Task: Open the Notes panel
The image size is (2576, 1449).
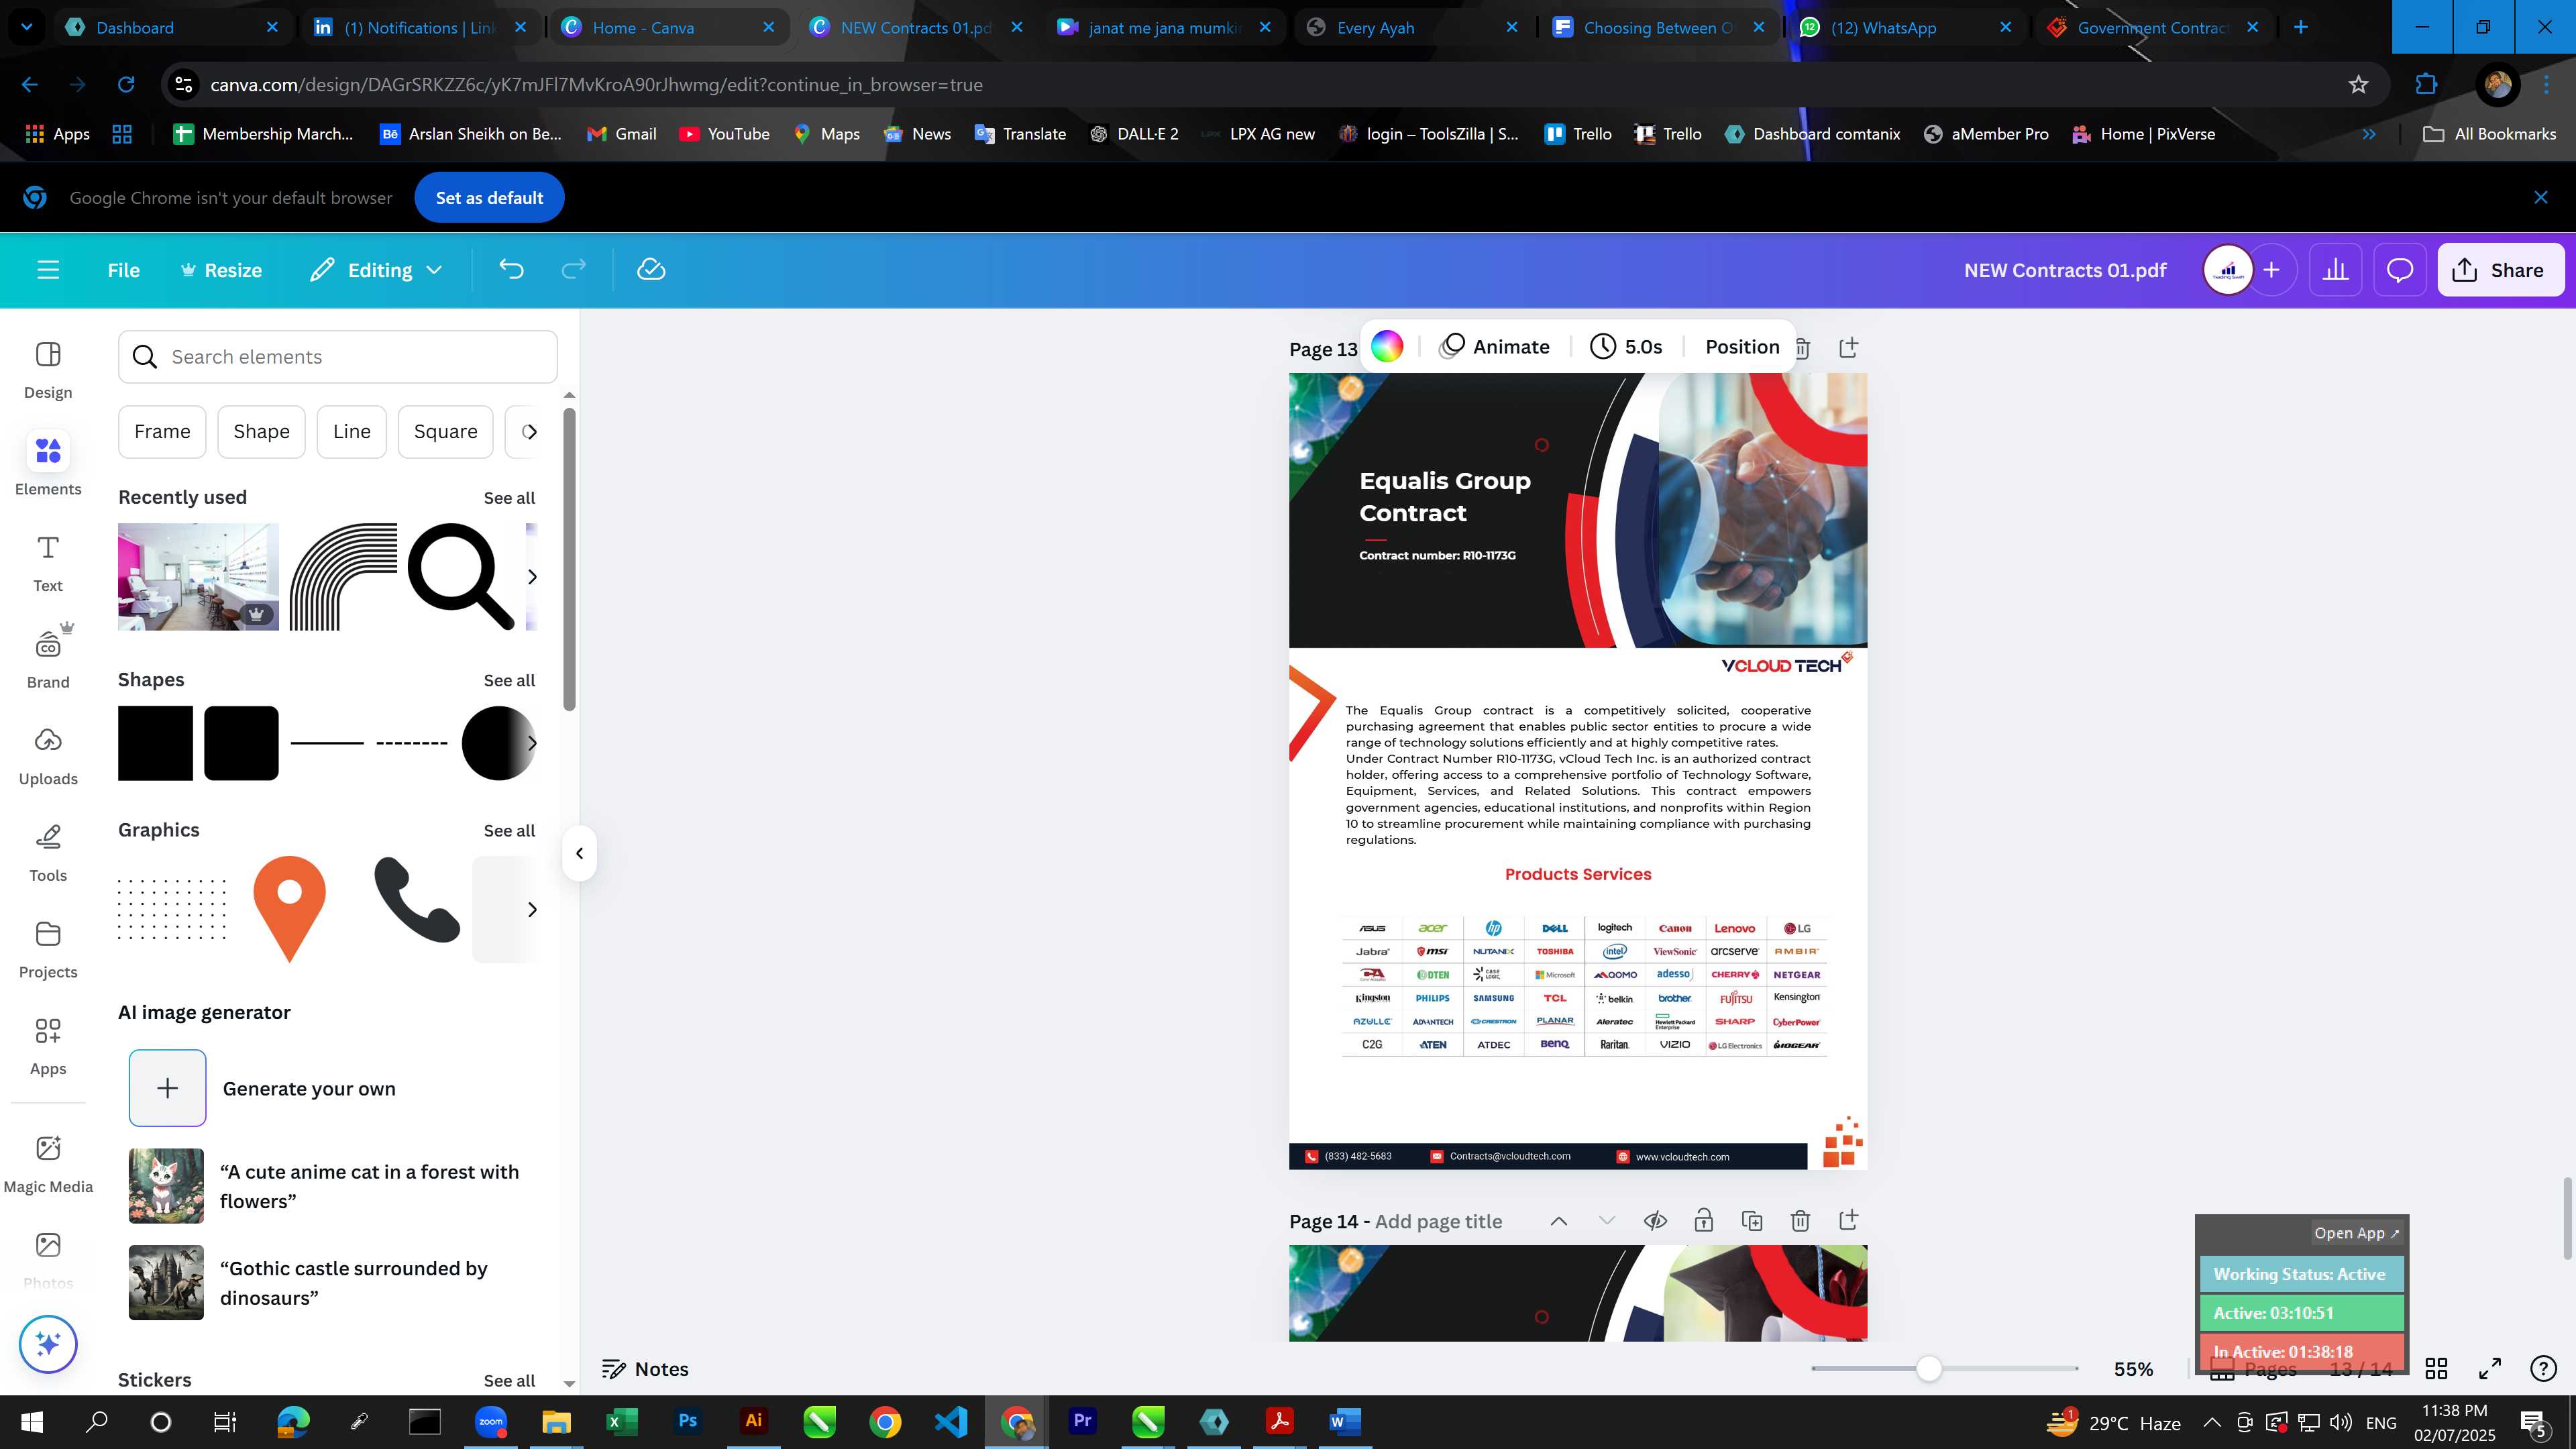Action: click(x=645, y=1369)
